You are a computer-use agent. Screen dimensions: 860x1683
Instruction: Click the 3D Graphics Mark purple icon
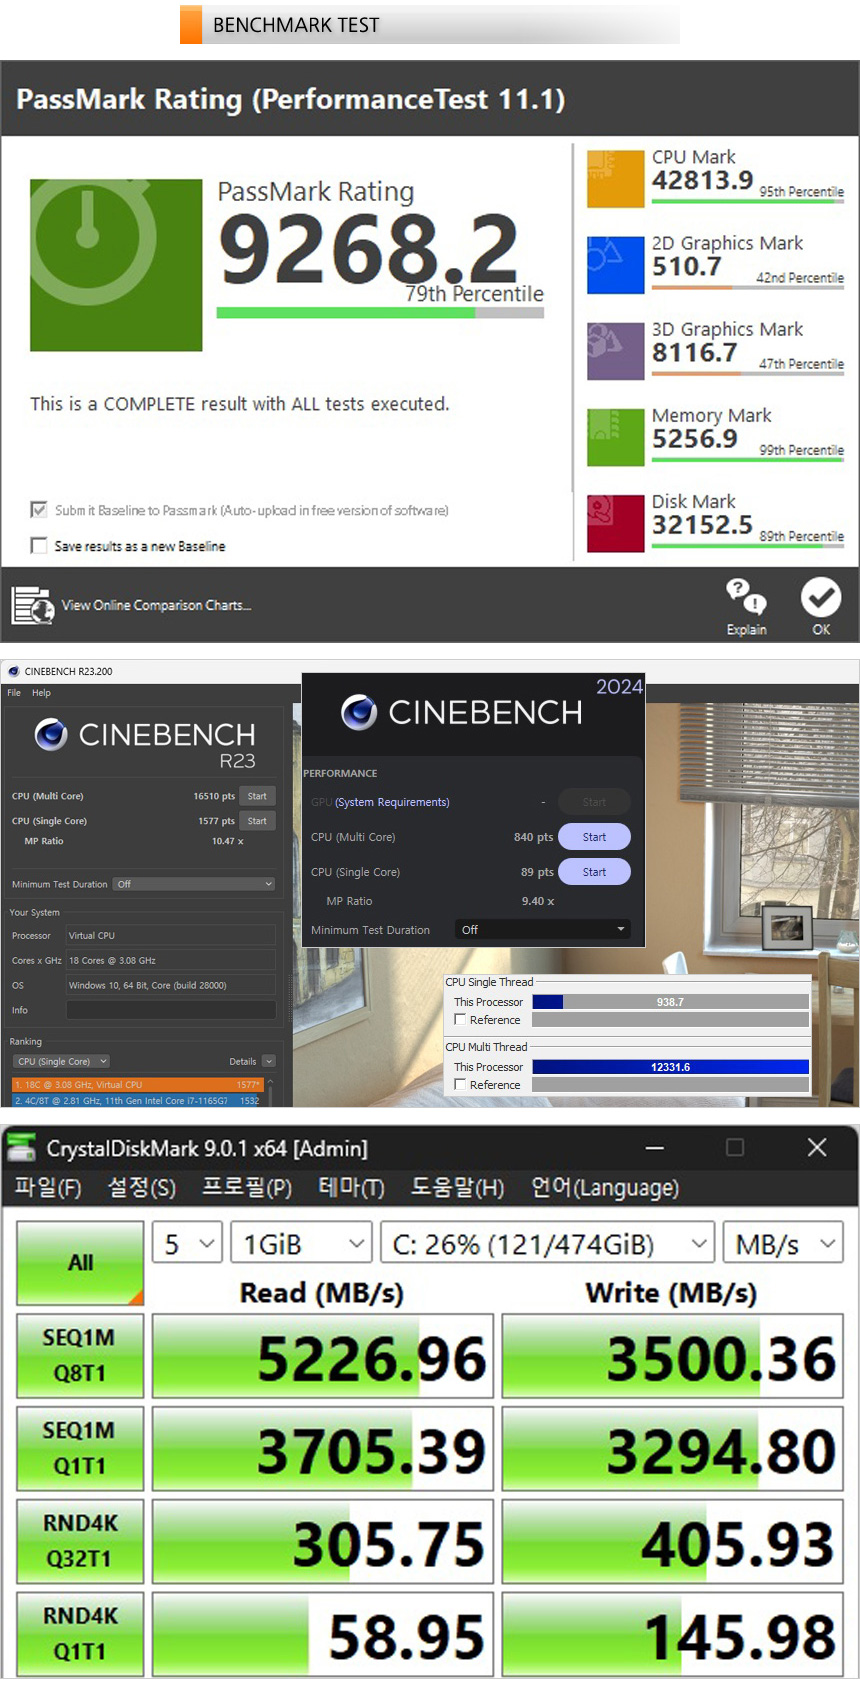click(615, 351)
